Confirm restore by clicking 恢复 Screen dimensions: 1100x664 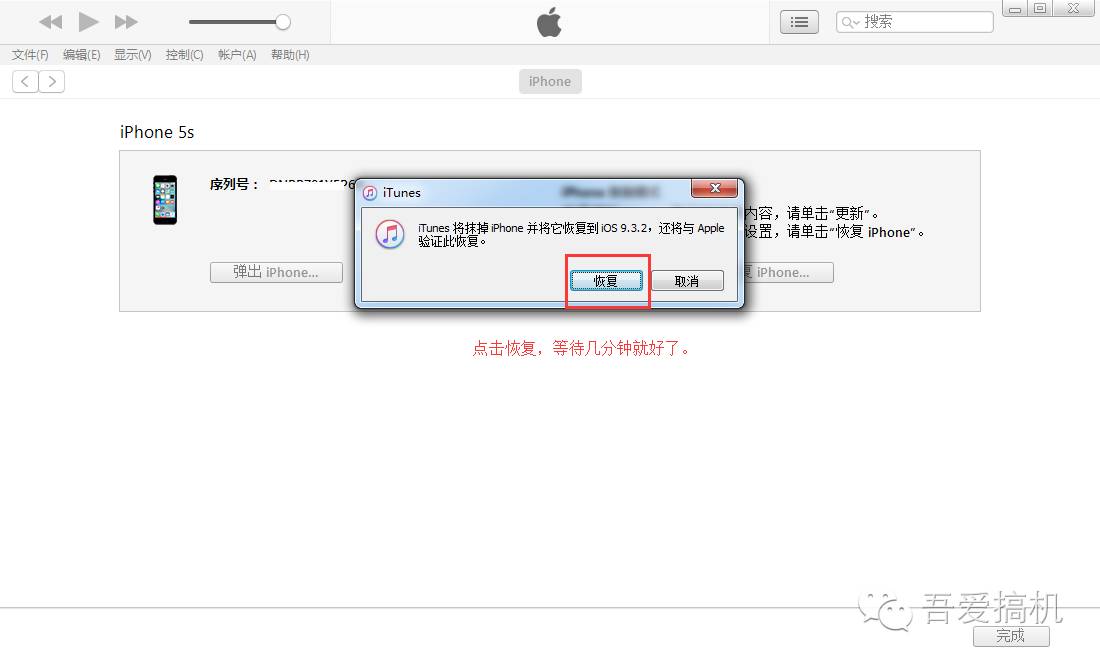point(605,281)
